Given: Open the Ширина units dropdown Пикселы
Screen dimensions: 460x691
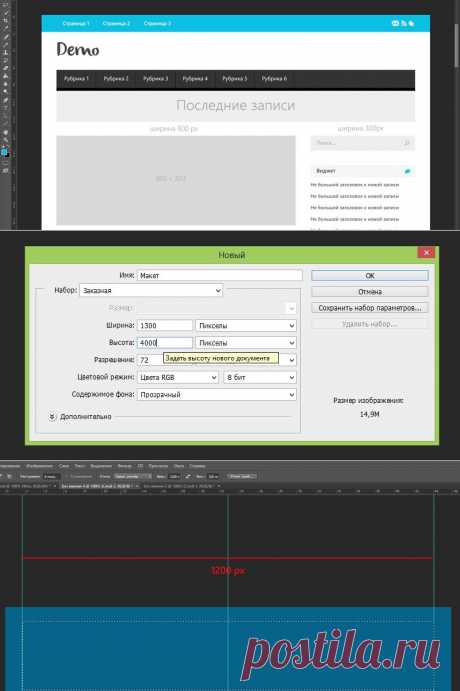Looking at the screenshot, I should [246, 326].
